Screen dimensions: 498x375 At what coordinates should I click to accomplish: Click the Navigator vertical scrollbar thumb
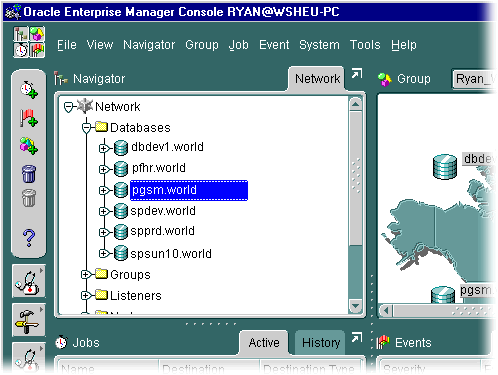click(356, 178)
